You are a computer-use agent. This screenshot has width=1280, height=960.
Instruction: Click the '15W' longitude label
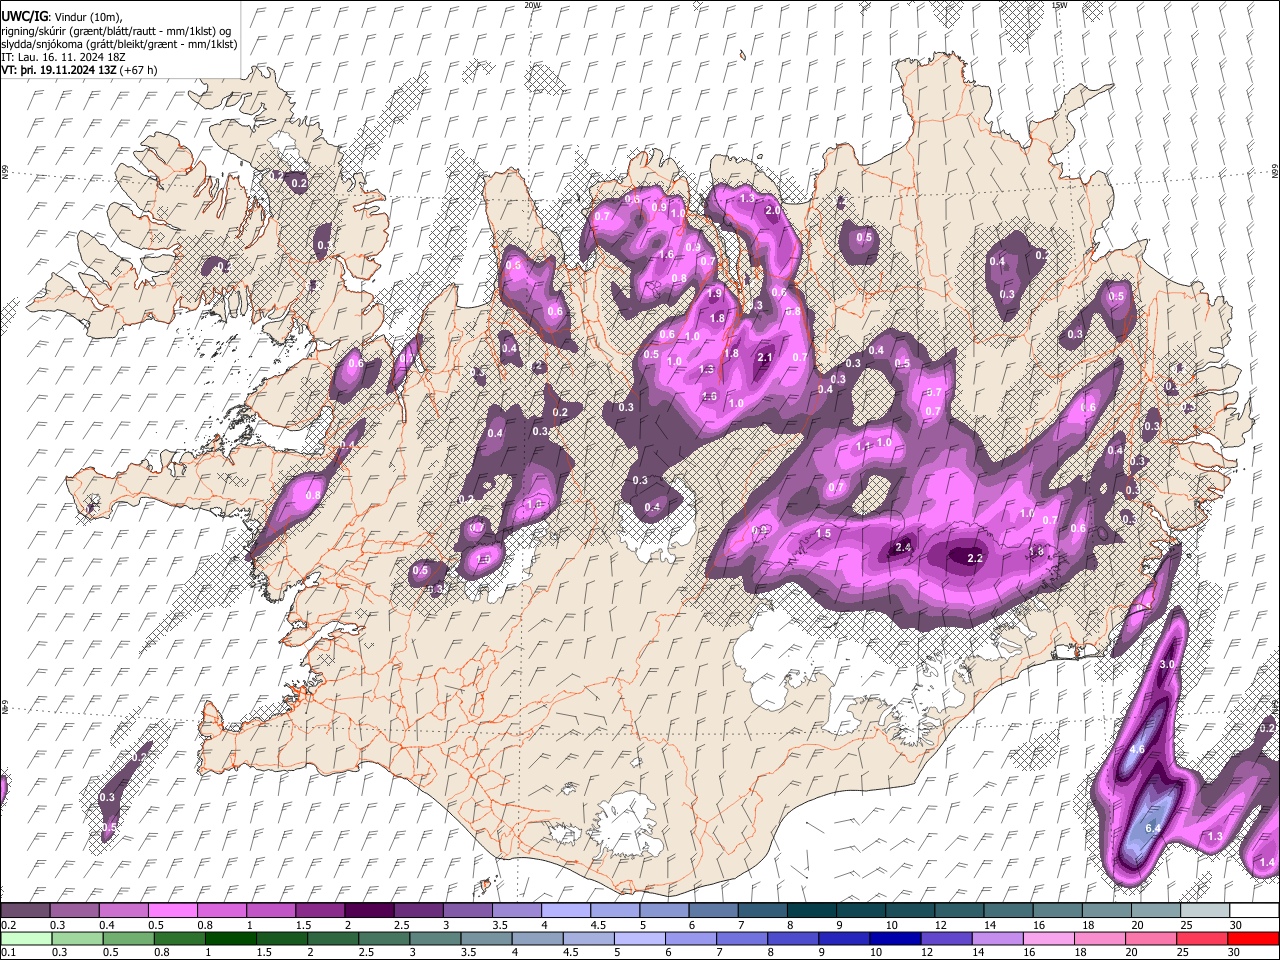1059,5
